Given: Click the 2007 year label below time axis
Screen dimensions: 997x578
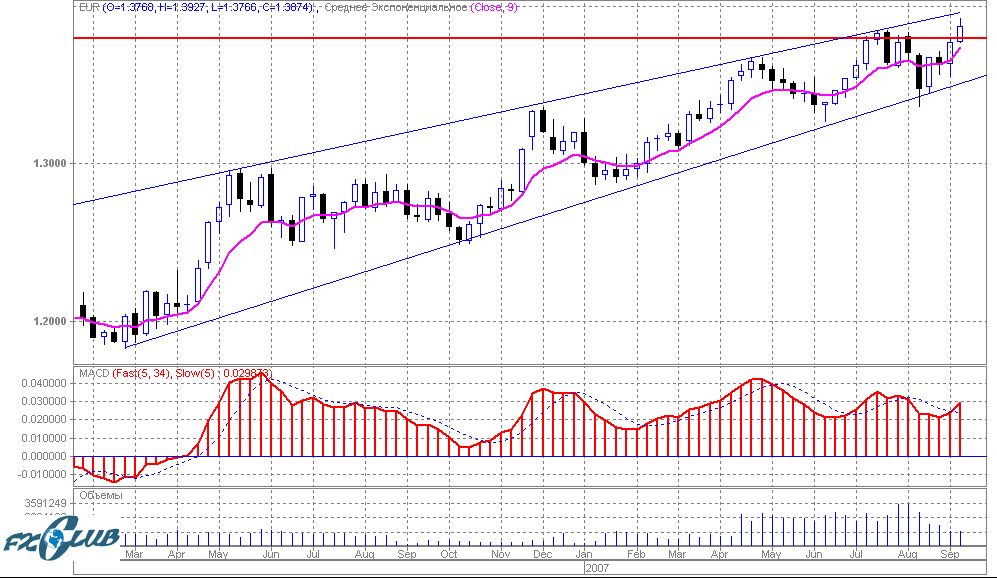Looking at the screenshot, I should tap(597, 568).
